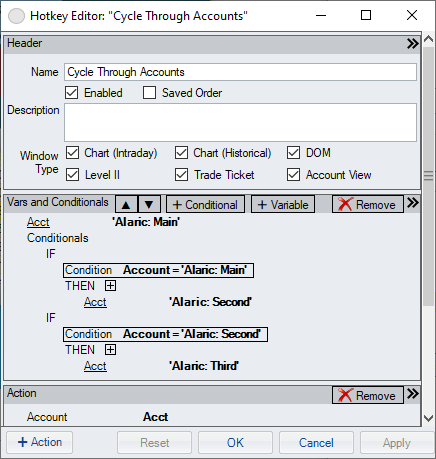Image resolution: width=436 pixels, height=459 pixels.
Task: Close the Hotkey Editor window
Action: pyautogui.click(x=412, y=15)
